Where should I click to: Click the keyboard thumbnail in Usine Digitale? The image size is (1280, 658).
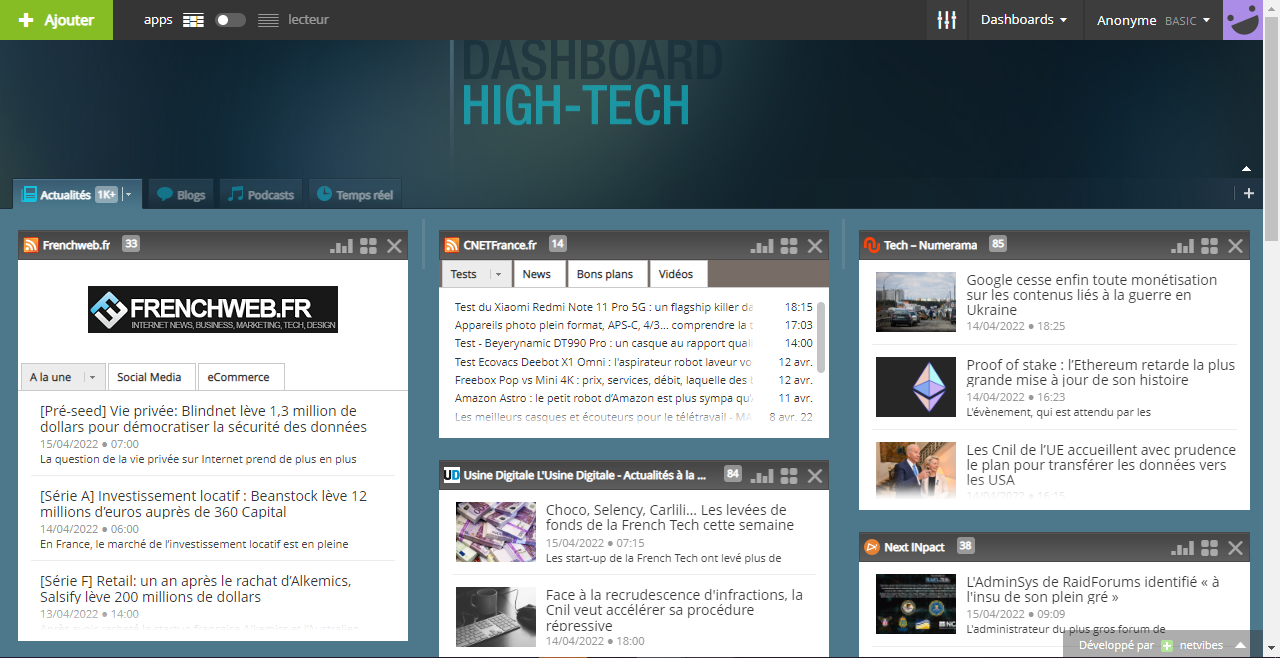click(x=496, y=617)
